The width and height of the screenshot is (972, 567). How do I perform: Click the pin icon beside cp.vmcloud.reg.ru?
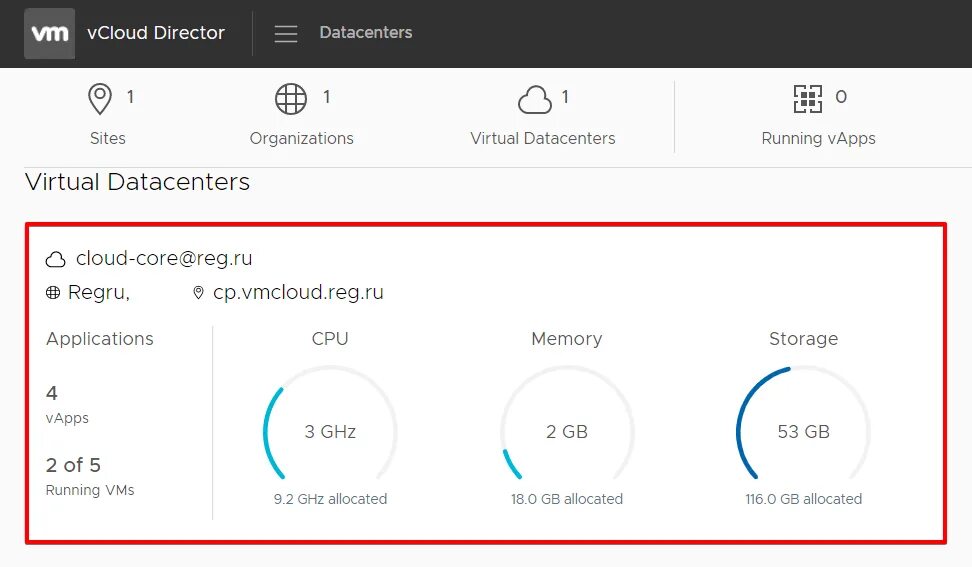[x=198, y=293]
